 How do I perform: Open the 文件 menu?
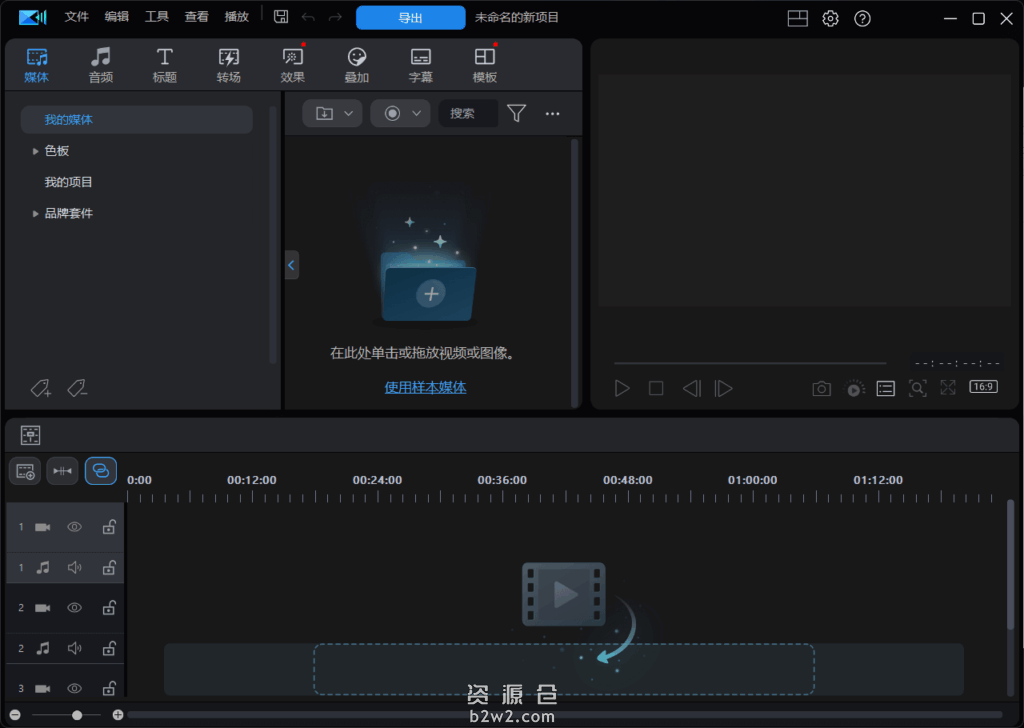(x=77, y=17)
